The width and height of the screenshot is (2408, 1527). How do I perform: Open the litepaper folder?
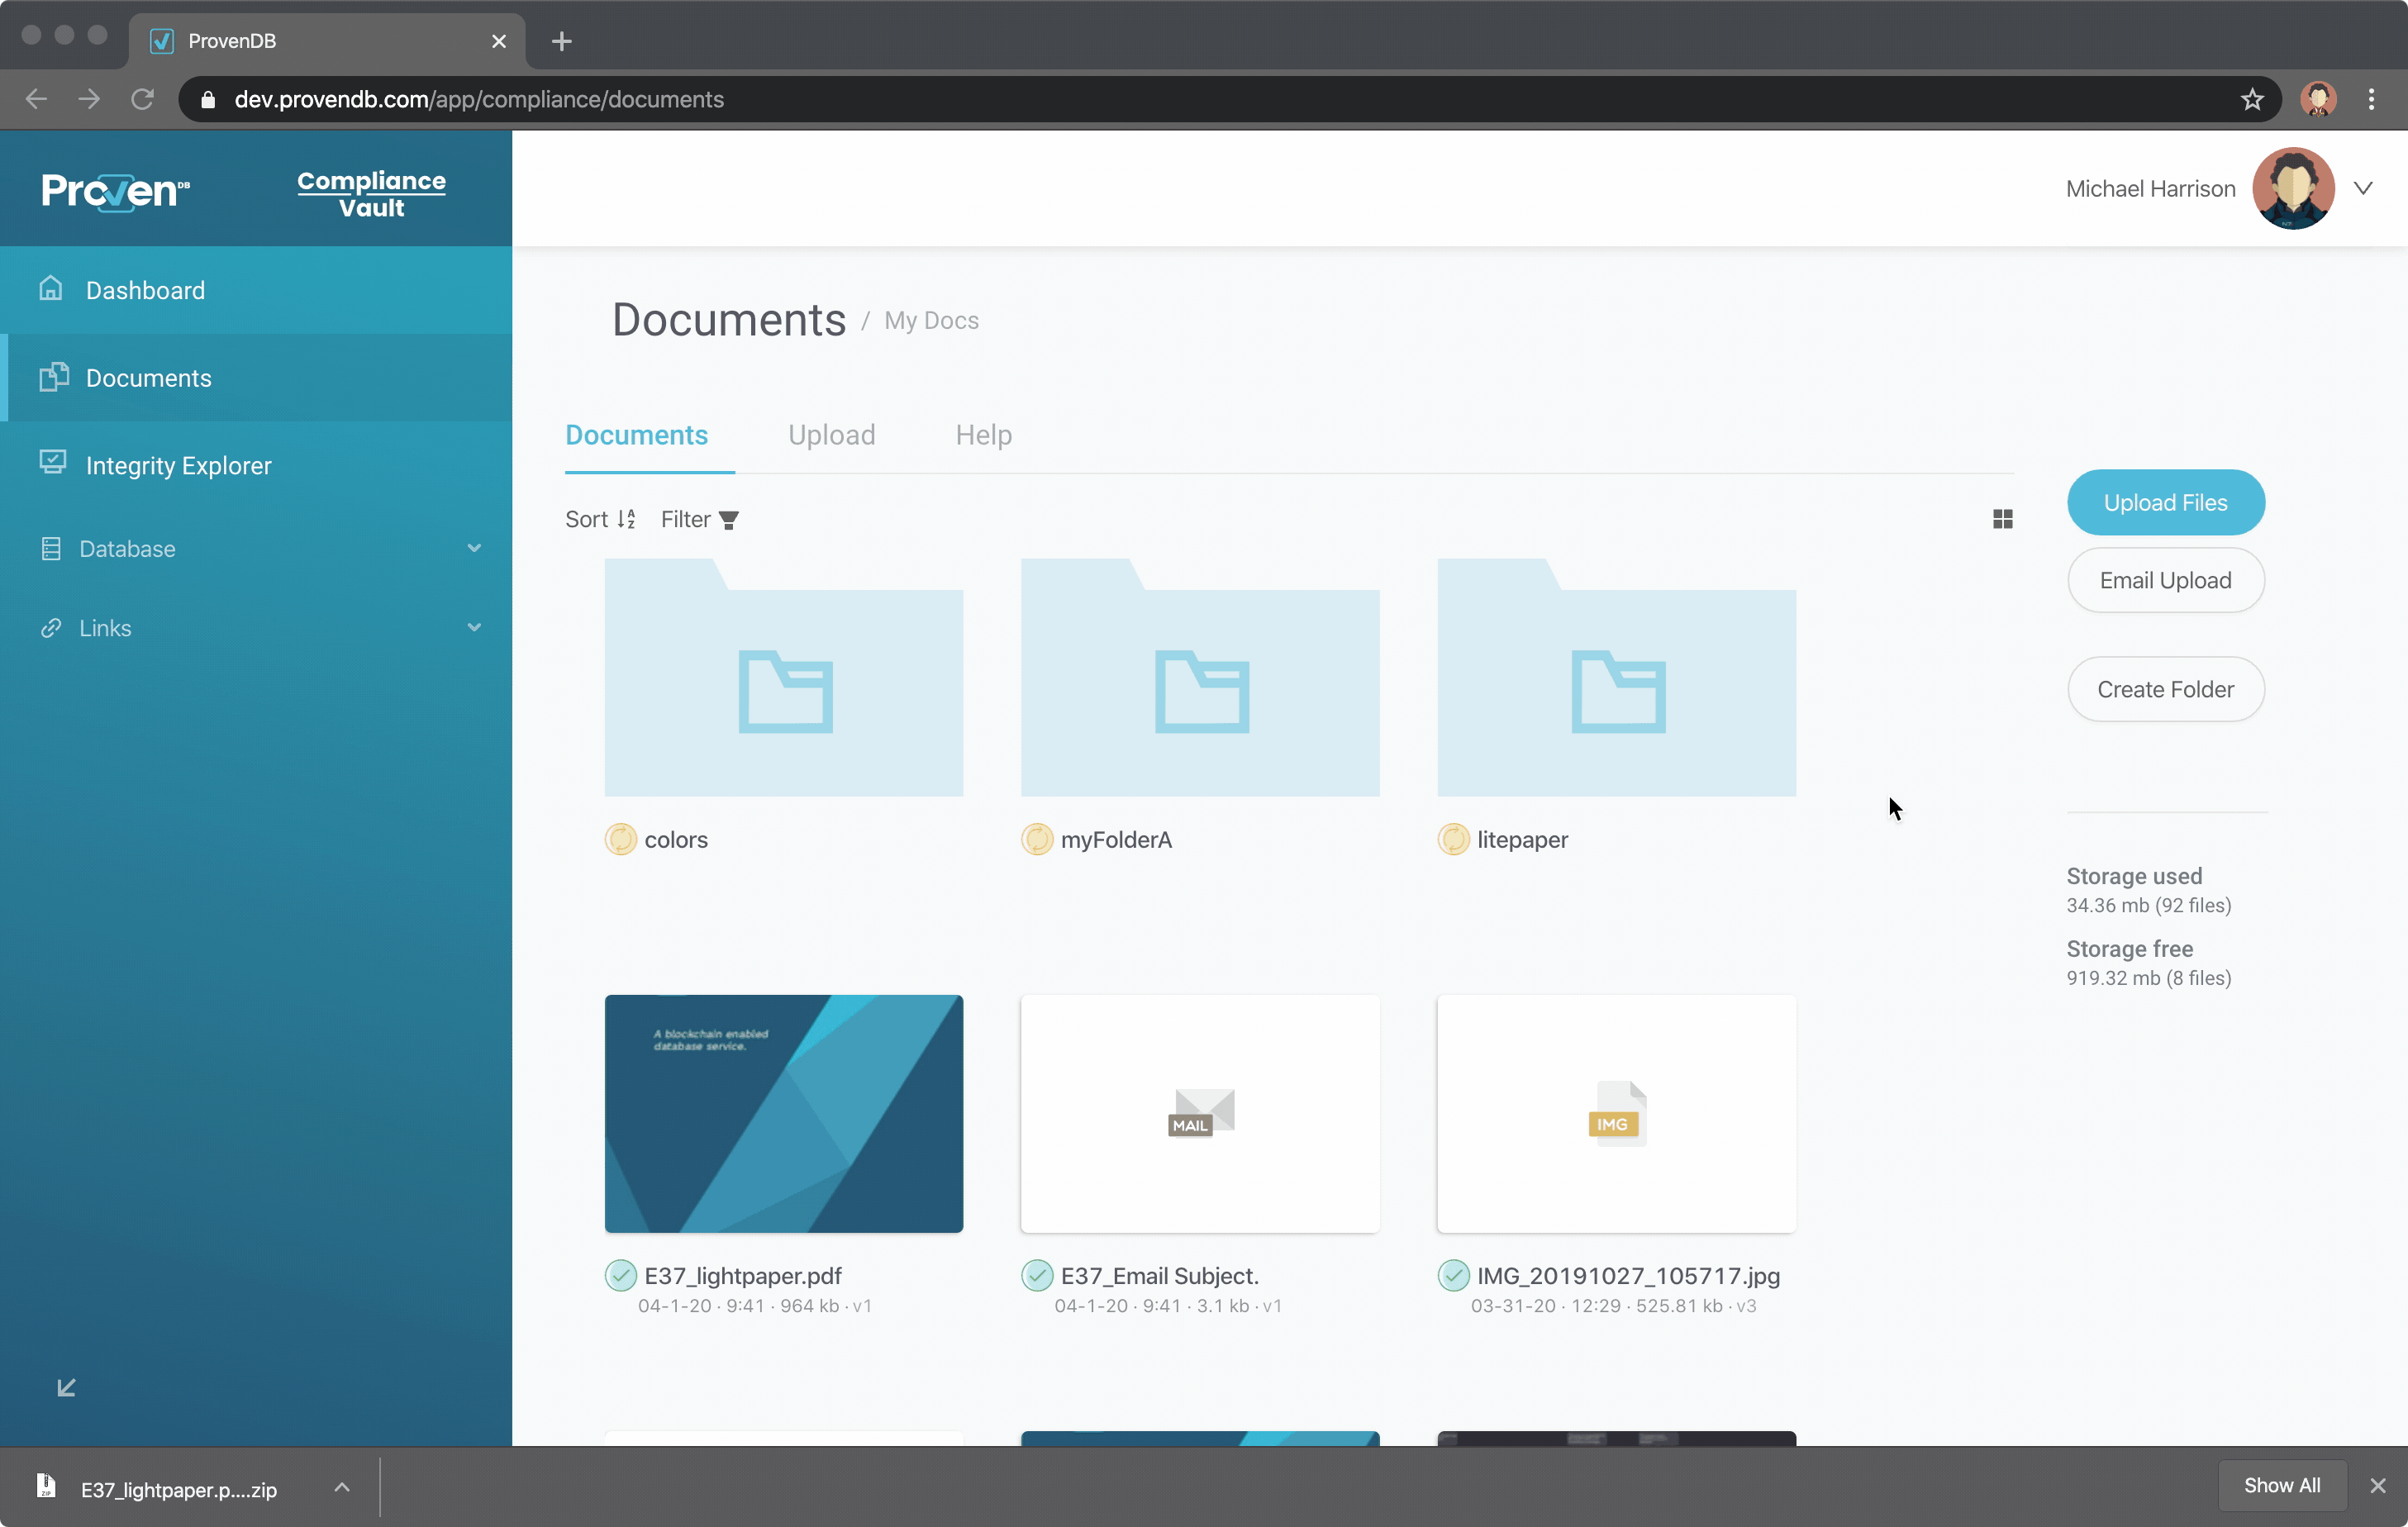[x=1616, y=678]
